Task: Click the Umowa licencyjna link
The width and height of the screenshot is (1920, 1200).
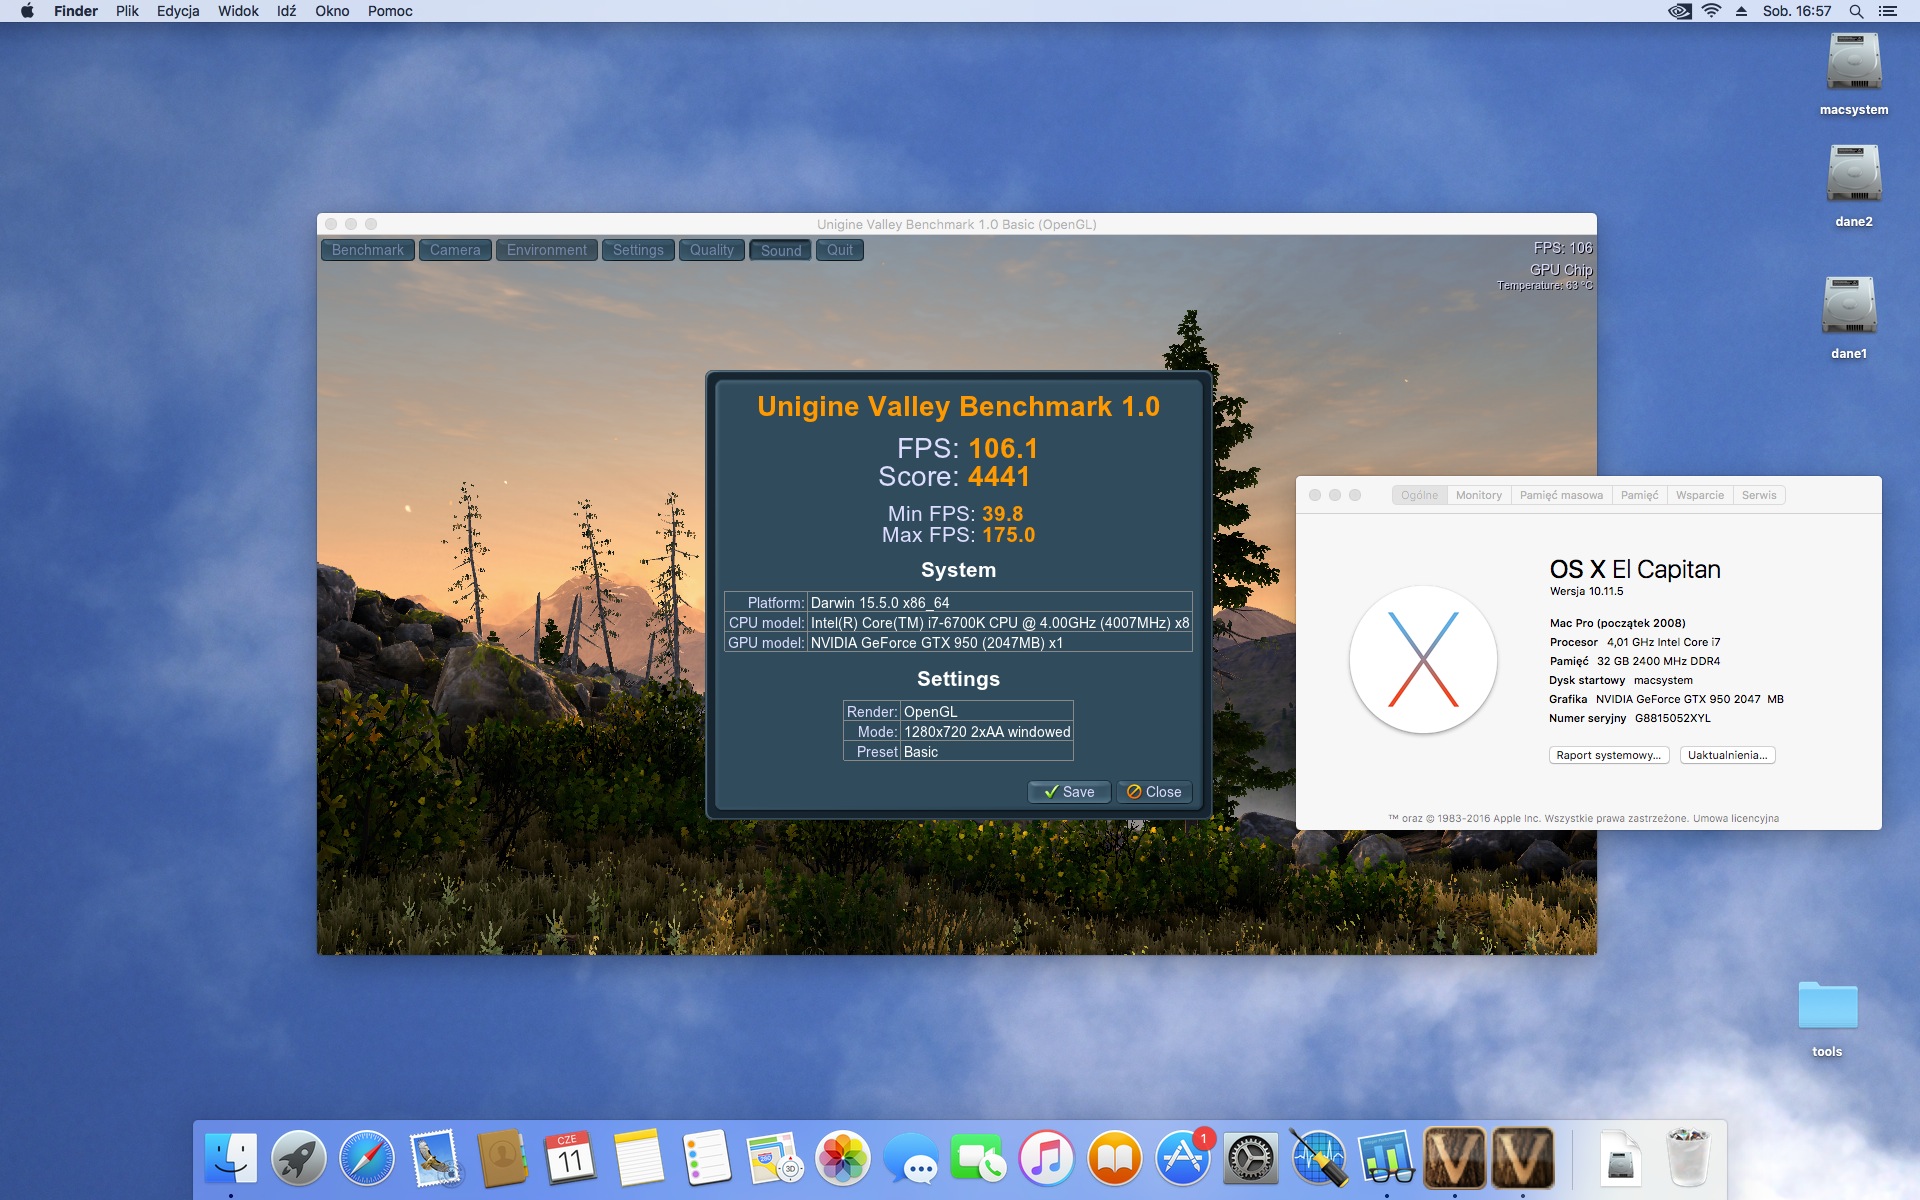Action: pos(1736,818)
